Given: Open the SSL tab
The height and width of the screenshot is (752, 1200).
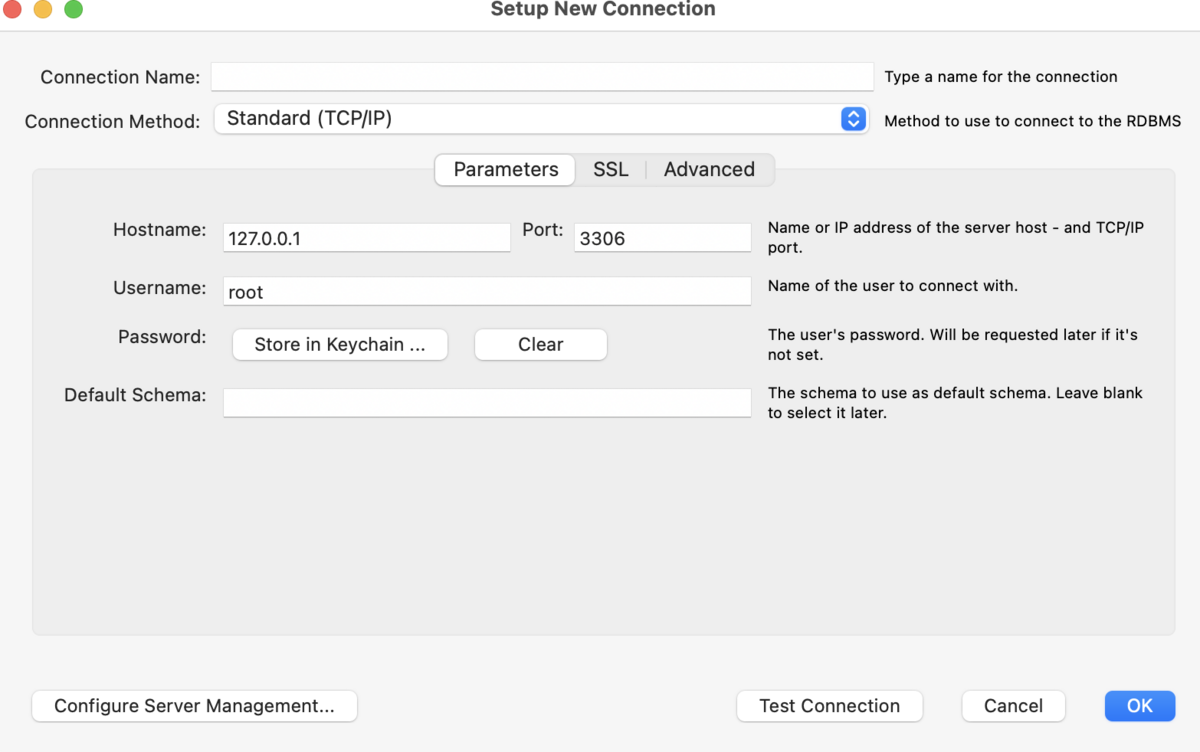Looking at the screenshot, I should pyautogui.click(x=611, y=170).
